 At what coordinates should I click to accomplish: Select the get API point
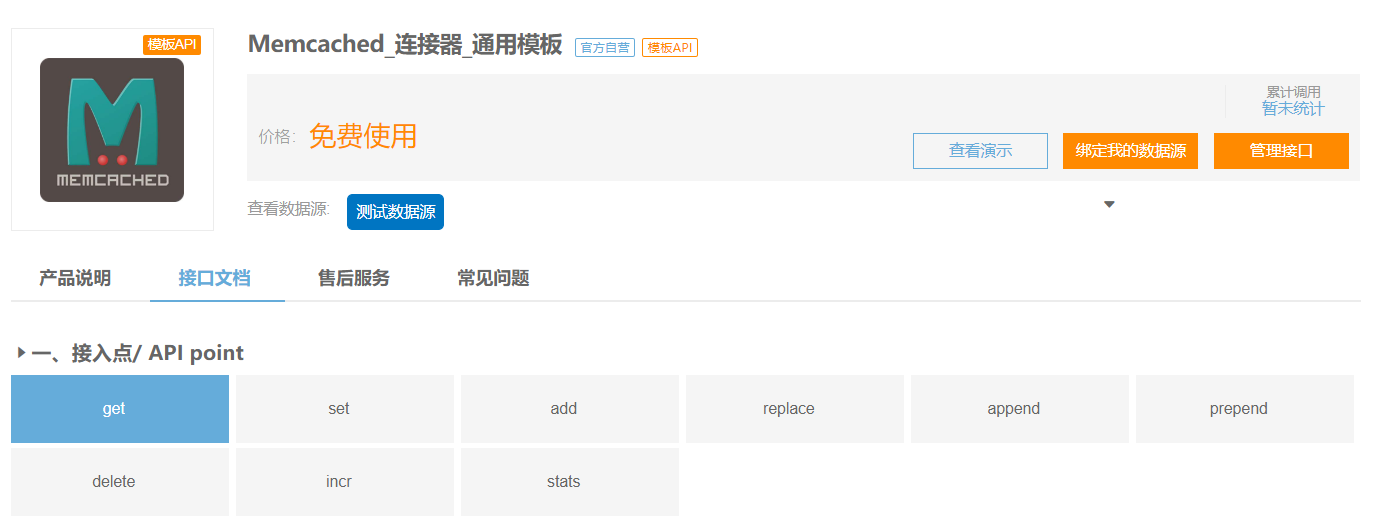coord(120,409)
